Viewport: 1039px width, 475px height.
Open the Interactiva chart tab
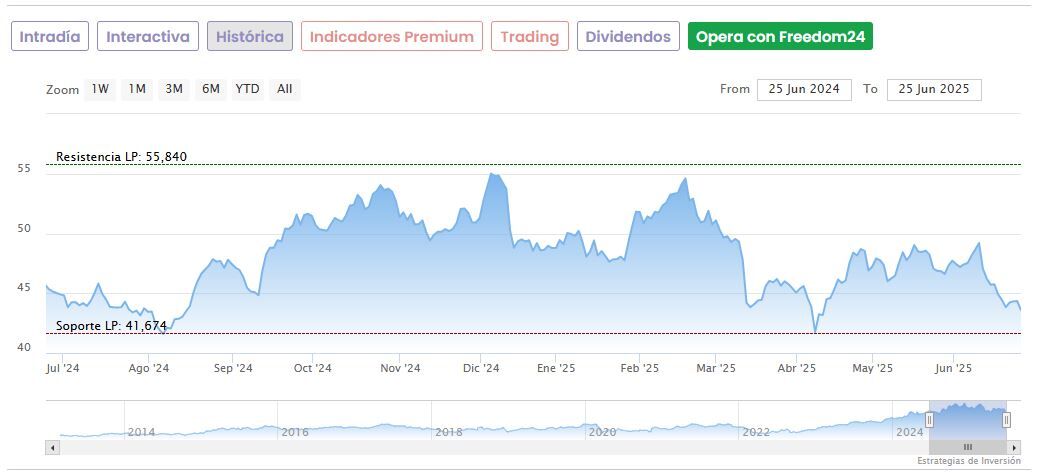148,37
